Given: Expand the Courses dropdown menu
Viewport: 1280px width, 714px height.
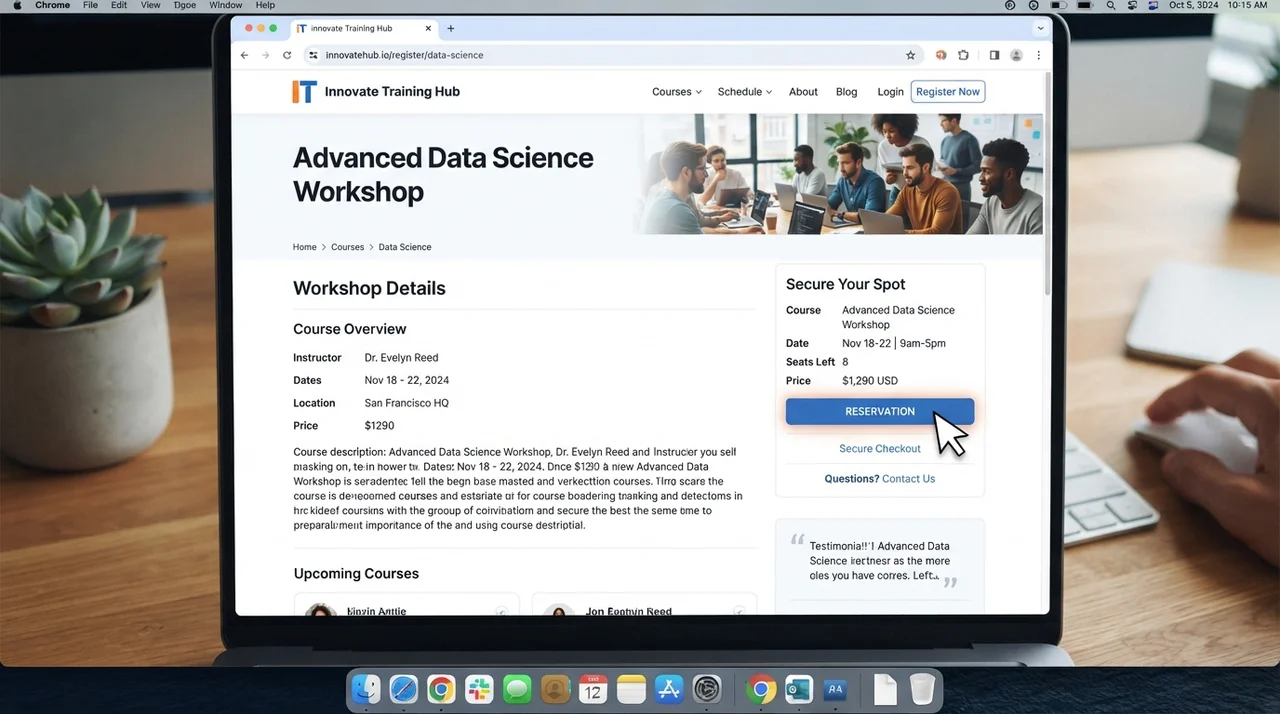Looking at the screenshot, I should [677, 92].
